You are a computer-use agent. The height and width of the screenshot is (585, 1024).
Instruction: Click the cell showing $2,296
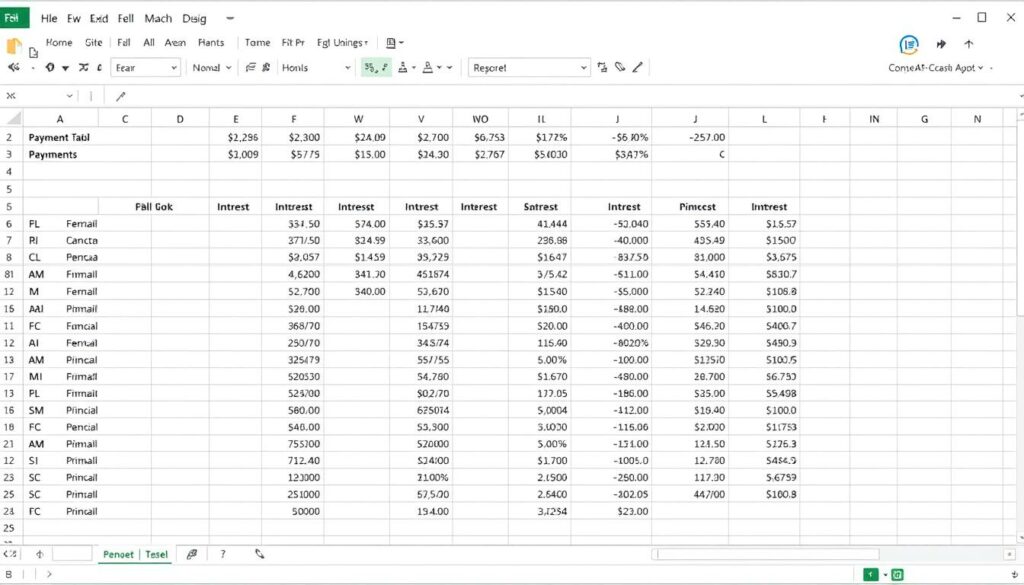point(236,138)
